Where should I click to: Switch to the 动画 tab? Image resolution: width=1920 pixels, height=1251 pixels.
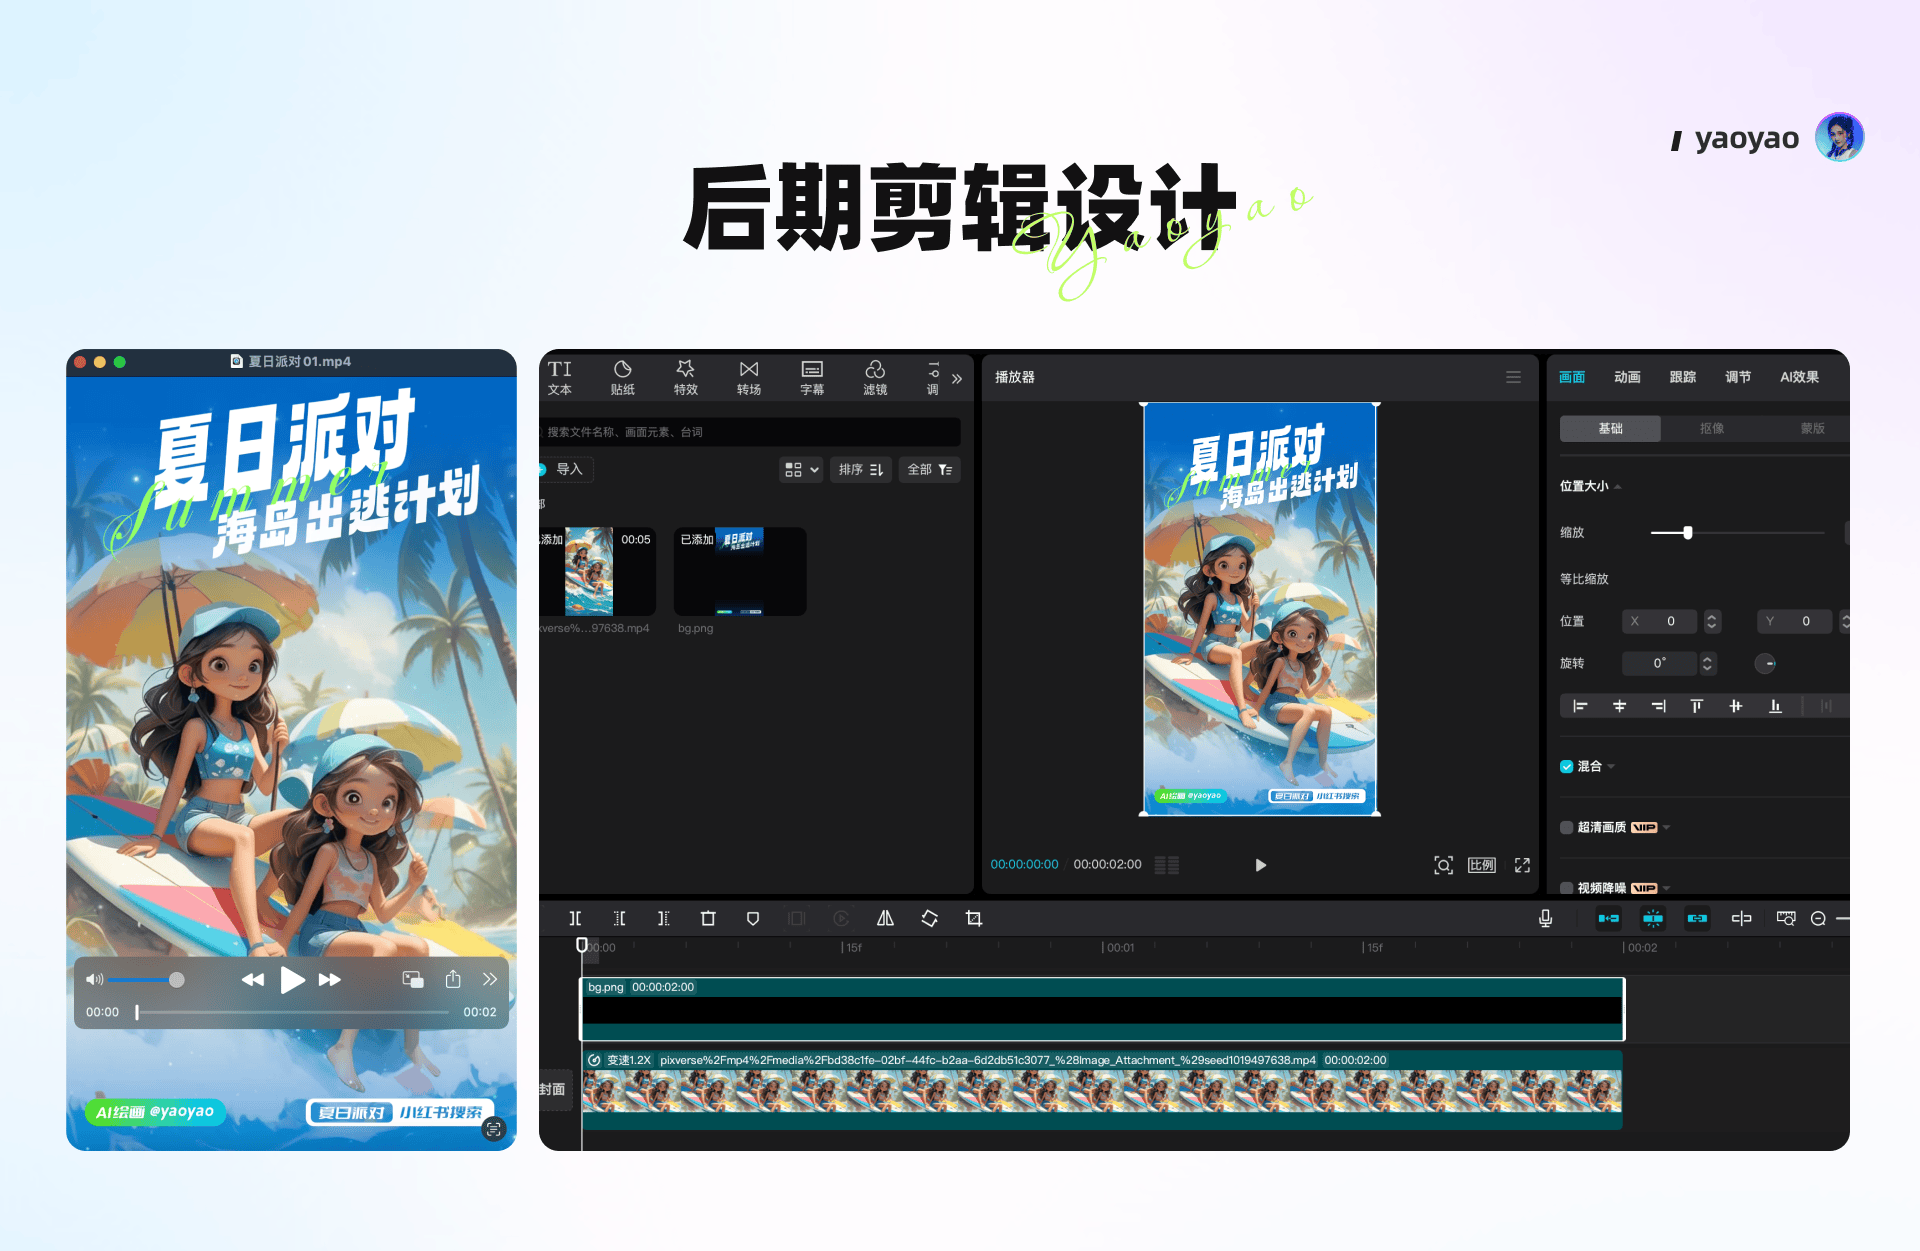click(x=1627, y=377)
